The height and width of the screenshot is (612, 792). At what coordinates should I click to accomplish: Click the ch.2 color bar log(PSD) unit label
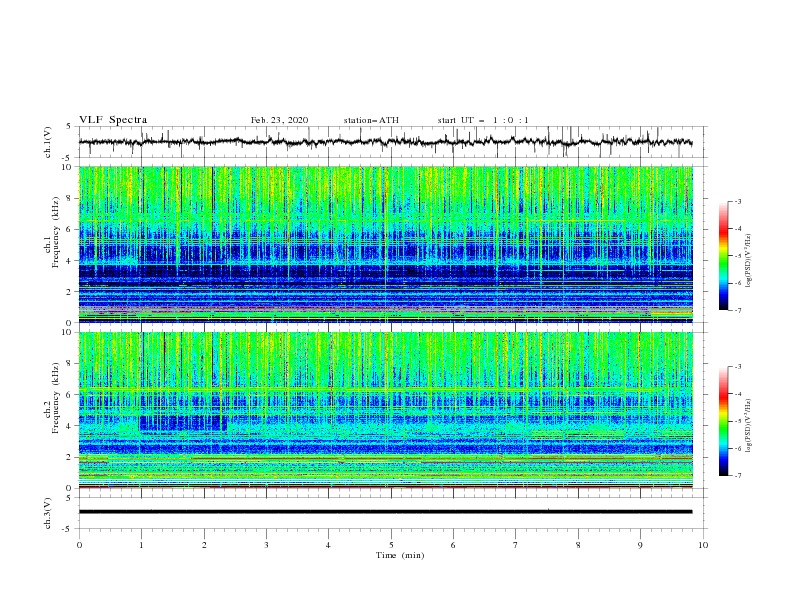(749, 426)
